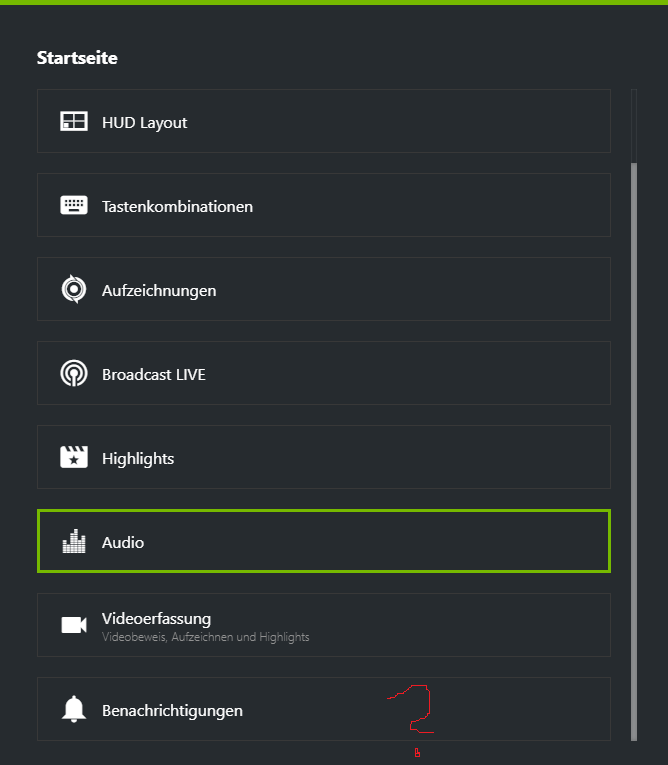The width and height of the screenshot is (668, 765).
Task: Click the Highlights clapperboard star icon
Action: tap(74, 457)
